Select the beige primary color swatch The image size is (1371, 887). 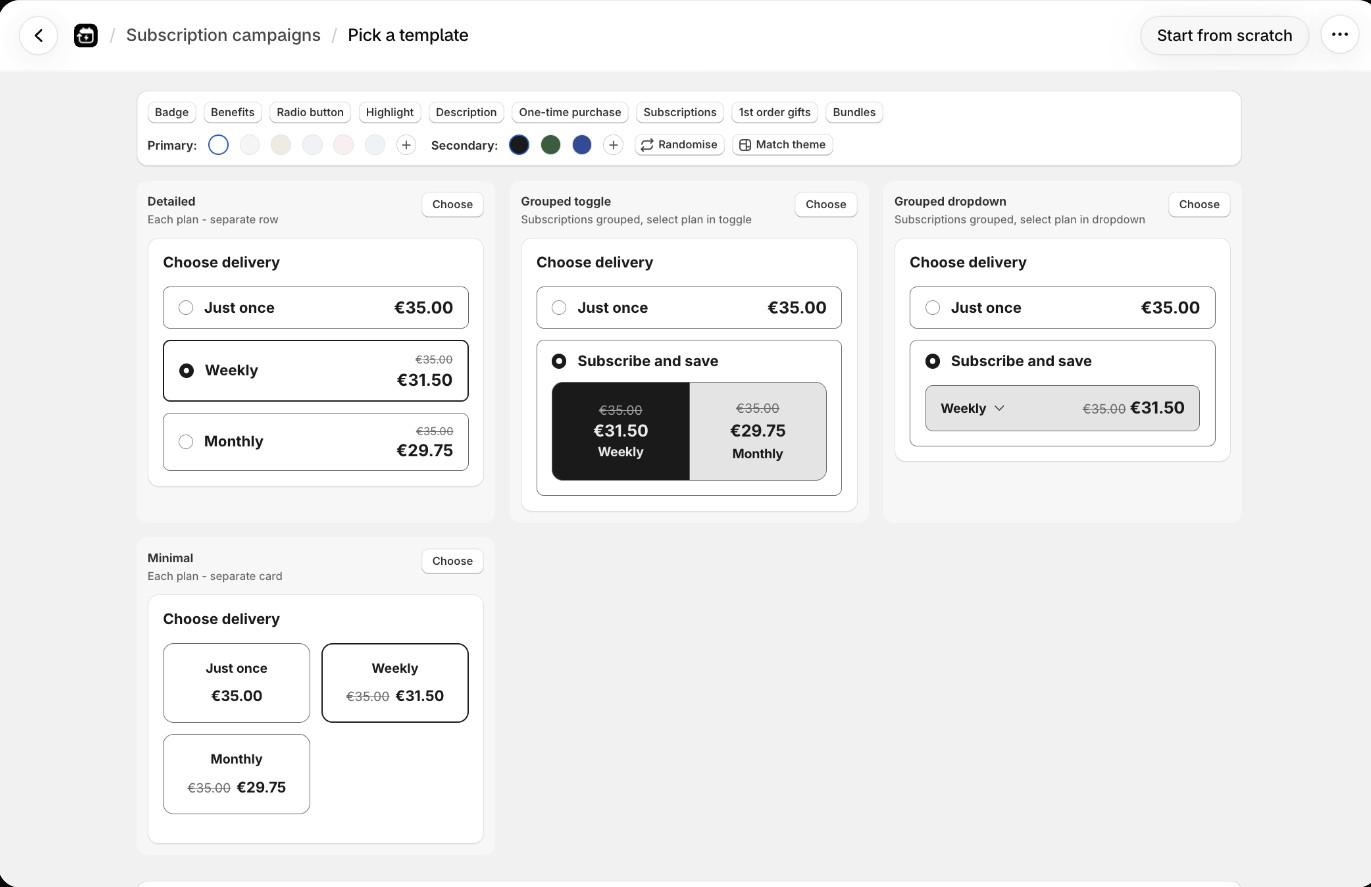pyautogui.click(x=281, y=145)
